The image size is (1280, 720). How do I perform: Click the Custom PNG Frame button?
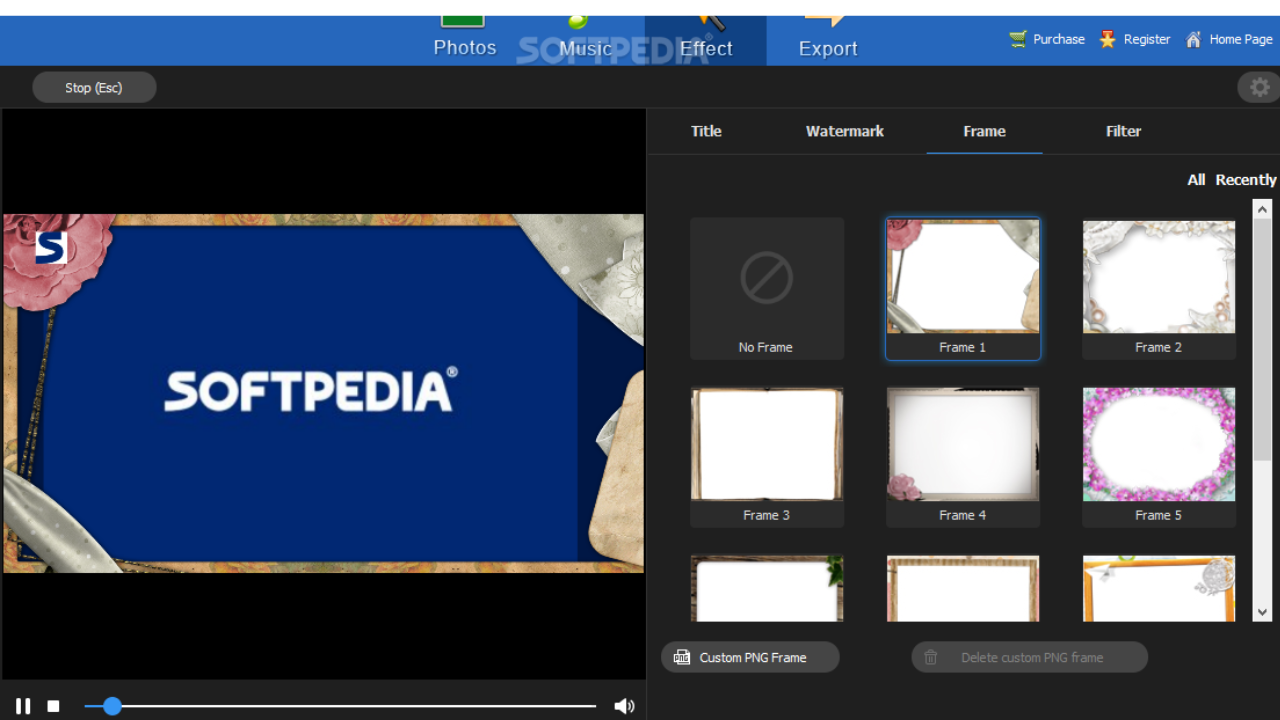coord(750,657)
